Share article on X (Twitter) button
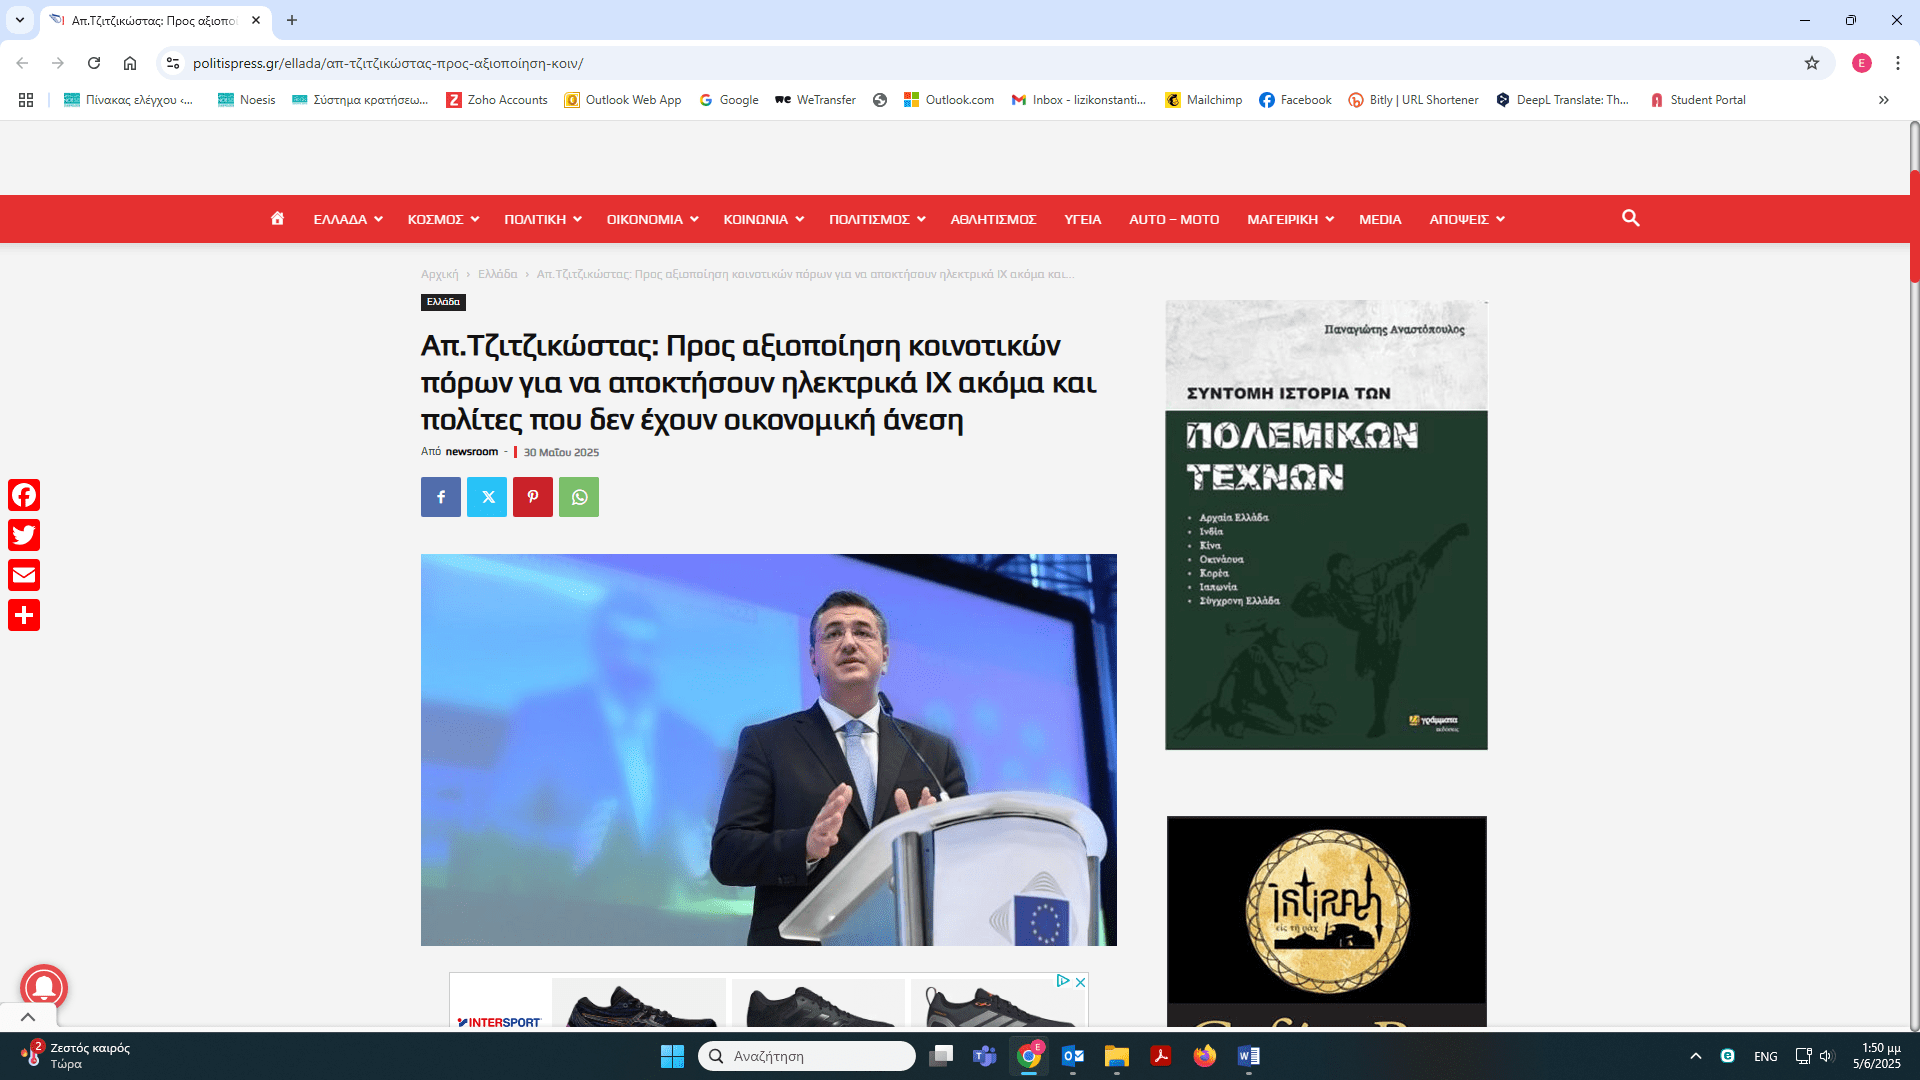This screenshot has height=1080, width=1920. pyautogui.click(x=487, y=497)
